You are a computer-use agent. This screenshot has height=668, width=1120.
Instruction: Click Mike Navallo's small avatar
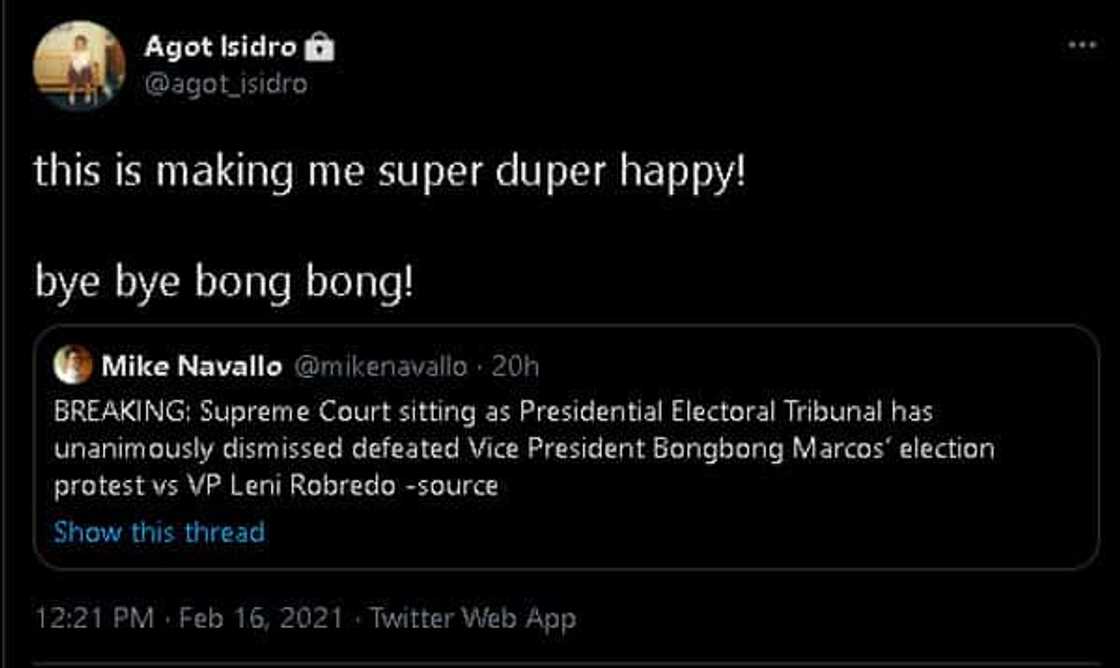[73, 365]
